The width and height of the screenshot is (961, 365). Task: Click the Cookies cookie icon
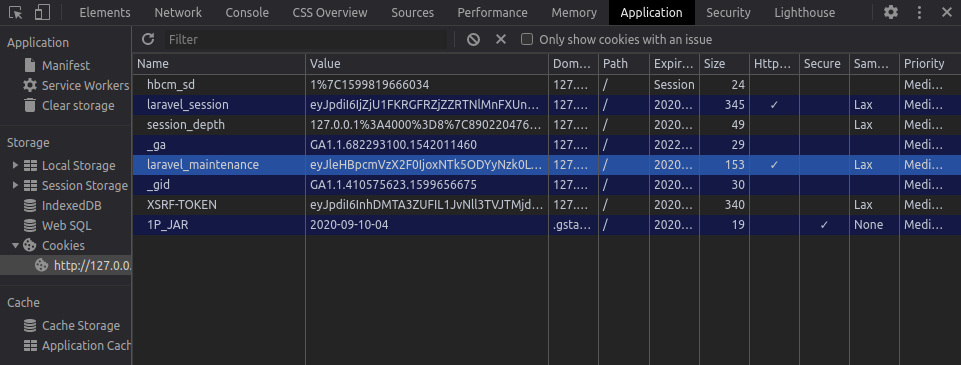pos(29,246)
